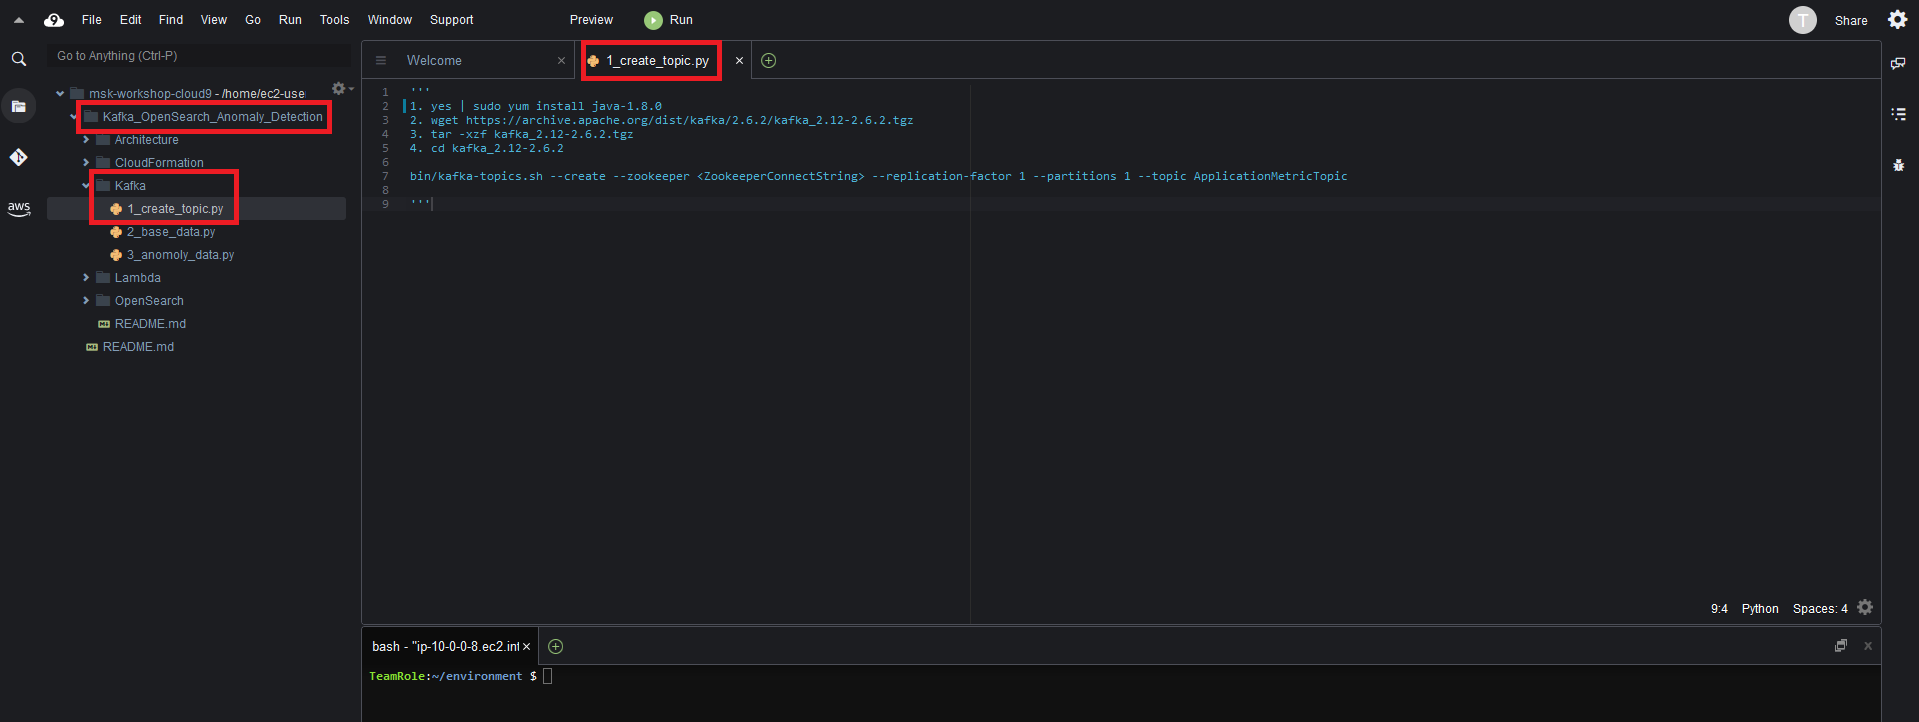Open the Spaces: 4 indentation selector
This screenshot has width=1919, height=722.
tap(1820, 609)
